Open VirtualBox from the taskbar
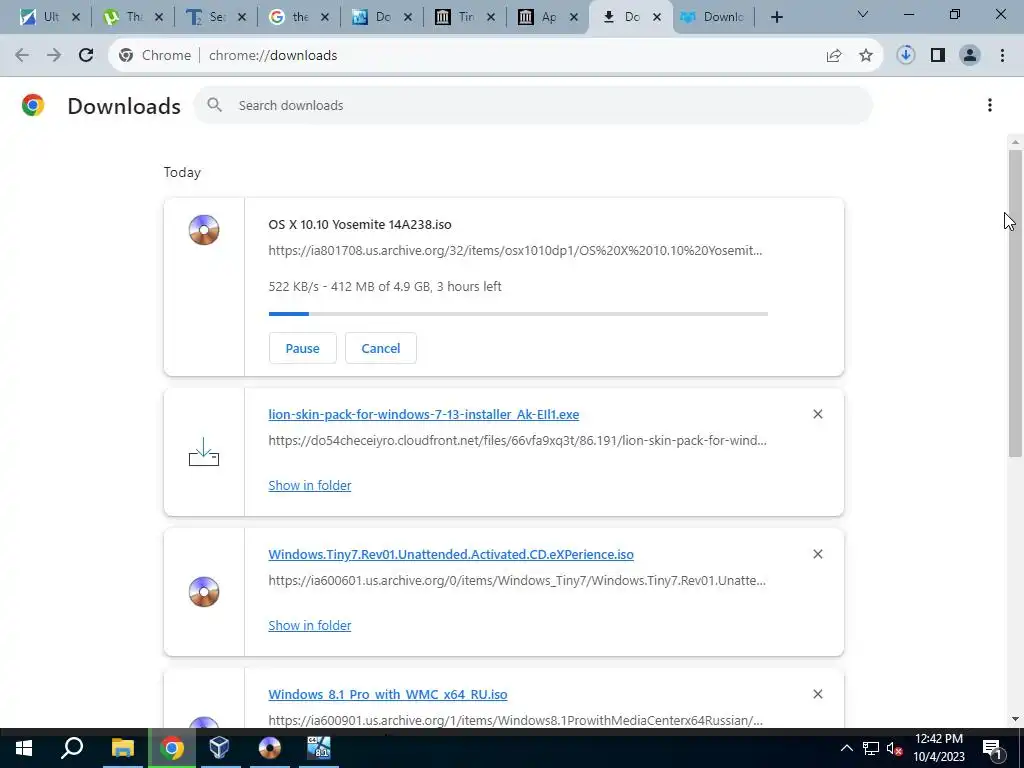This screenshot has height=768, width=1024. 219,748
